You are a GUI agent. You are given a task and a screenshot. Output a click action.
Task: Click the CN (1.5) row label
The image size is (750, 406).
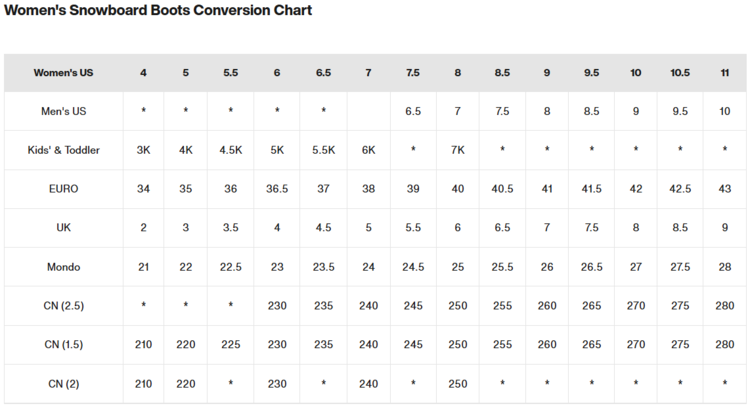(x=63, y=345)
